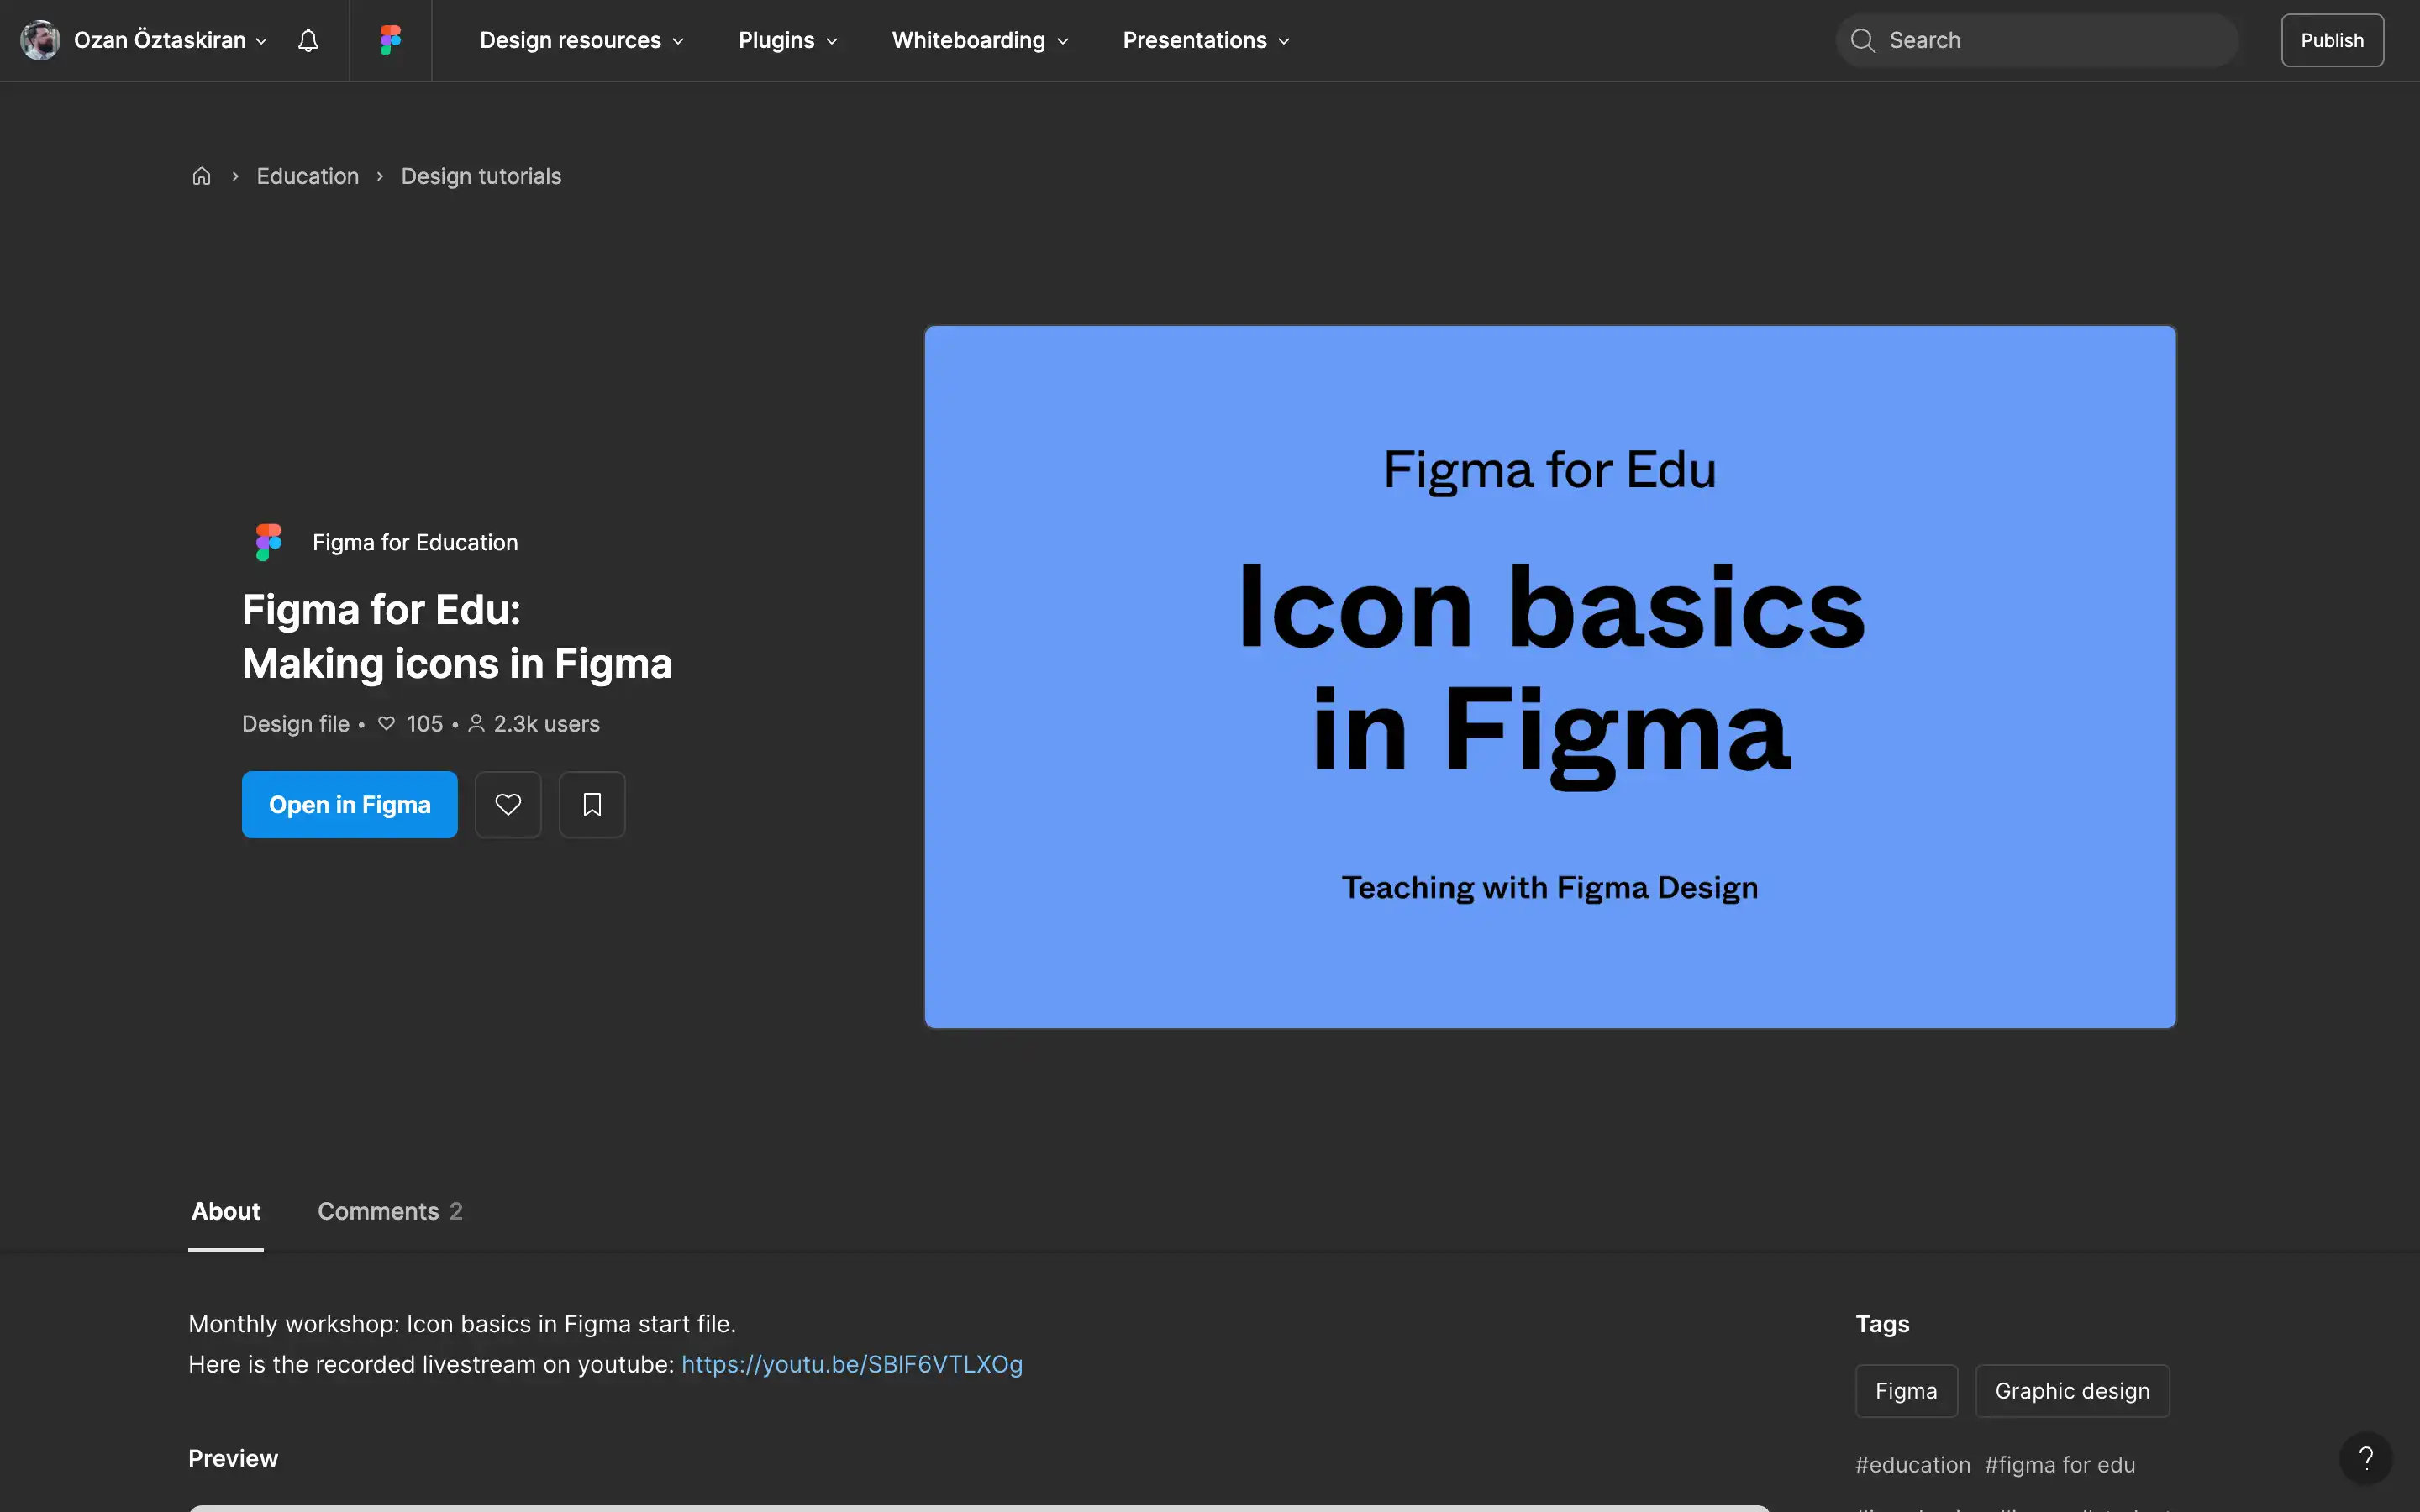Click the search magnifier icon
This screenshot has height=1512, width=2420.
pyautogui.click(x=1862, y=40)
